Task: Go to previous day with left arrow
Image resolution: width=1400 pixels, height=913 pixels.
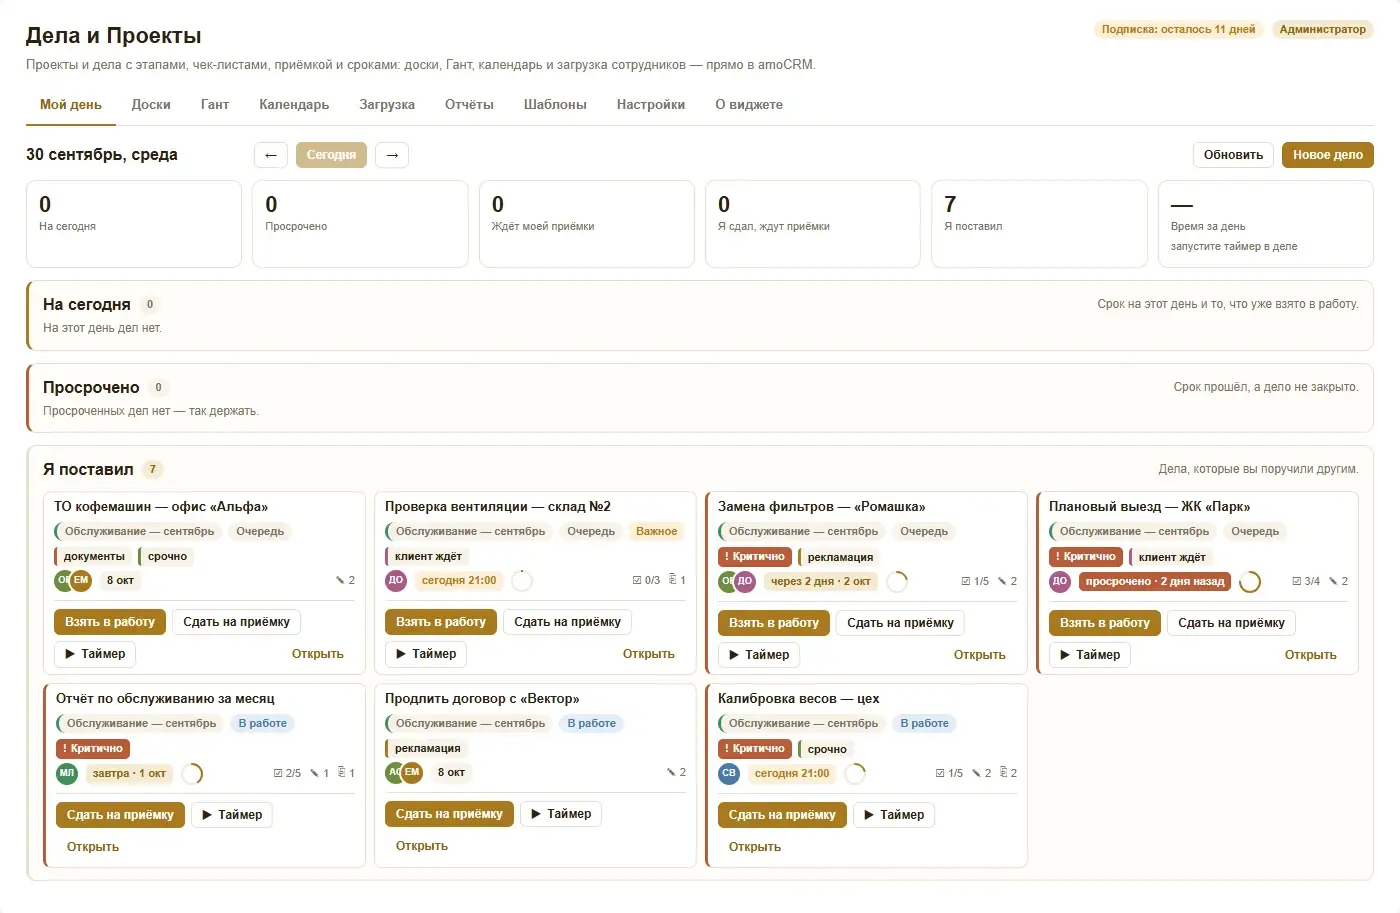Action: click(x=271, y=155)
